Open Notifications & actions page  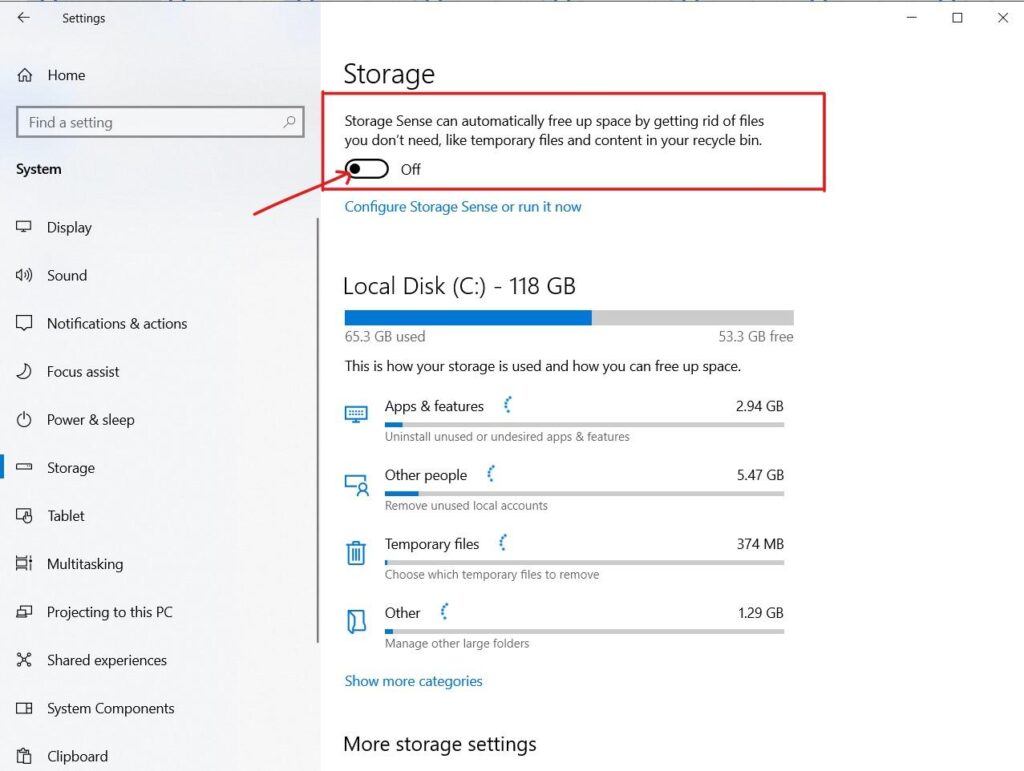159,323
